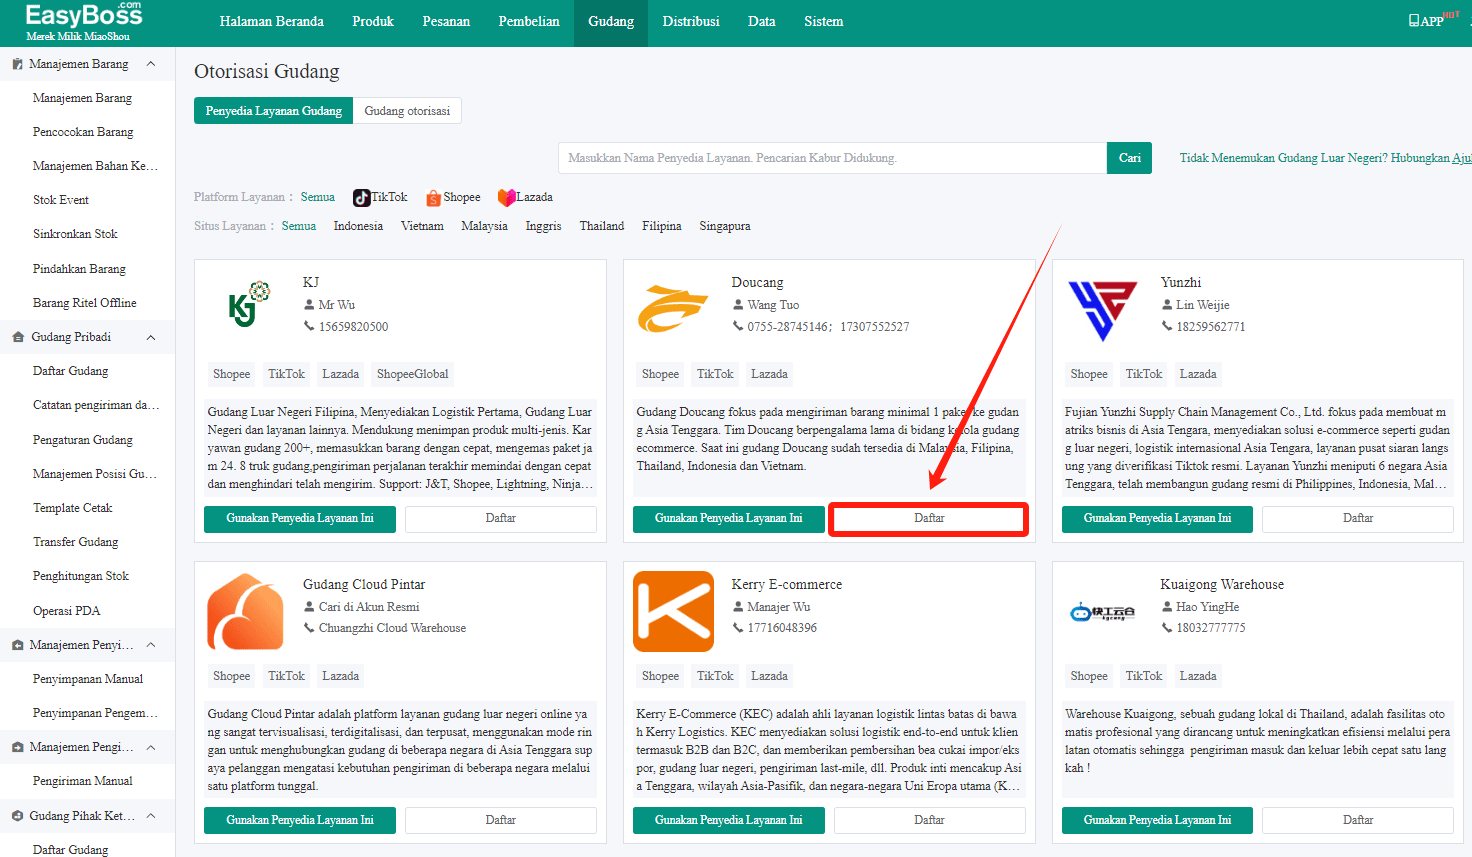1472x857 pixels.
Task: Click Gudang Pribadi section icon
Action: (17, 337)
